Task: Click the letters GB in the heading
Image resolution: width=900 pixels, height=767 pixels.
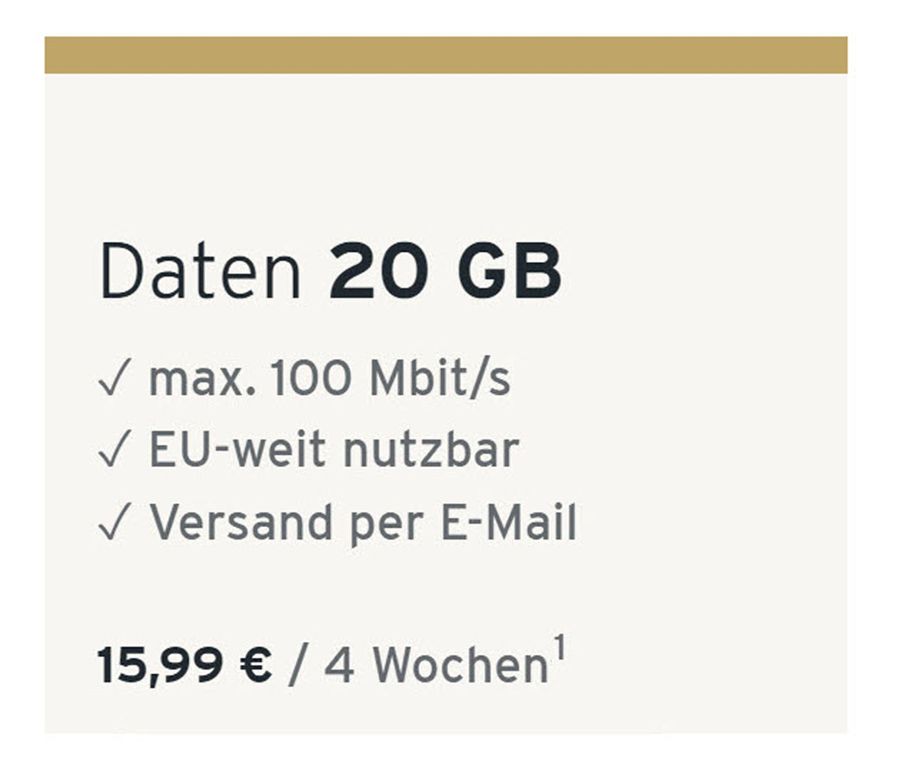Action: tap(510, 272)
